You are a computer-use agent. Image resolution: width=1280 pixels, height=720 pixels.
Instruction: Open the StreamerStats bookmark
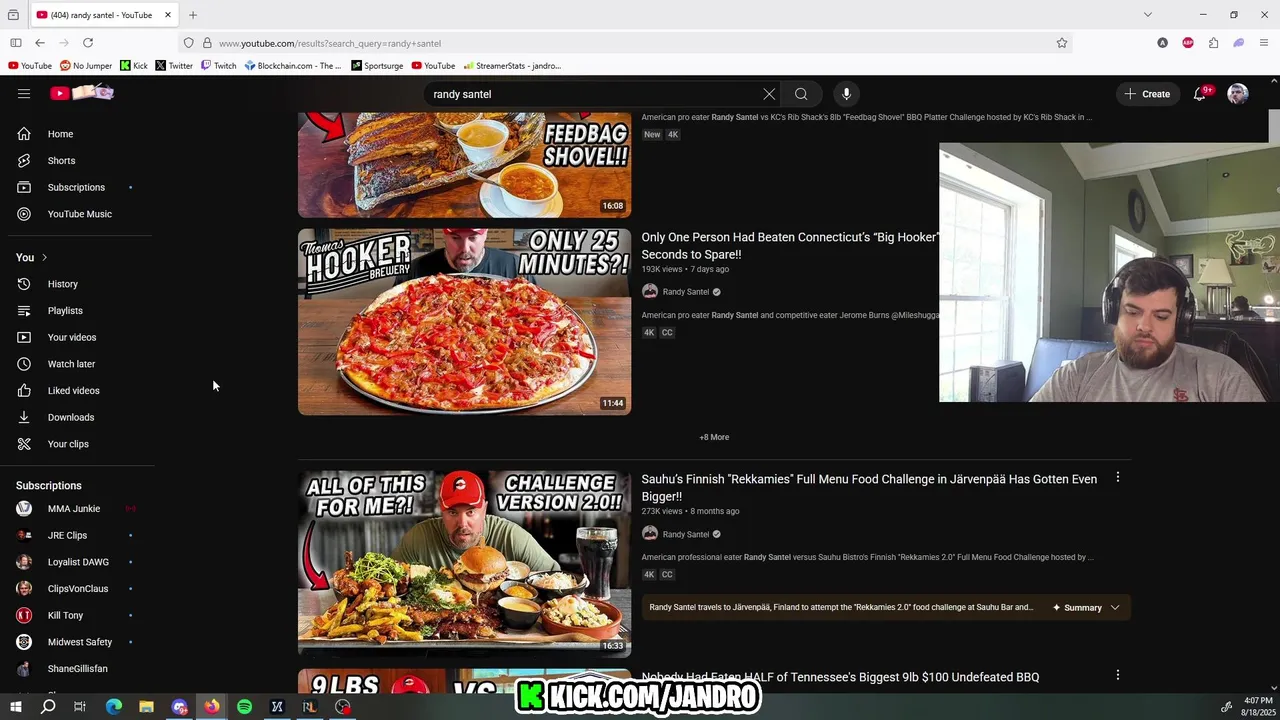coord(512,66)
